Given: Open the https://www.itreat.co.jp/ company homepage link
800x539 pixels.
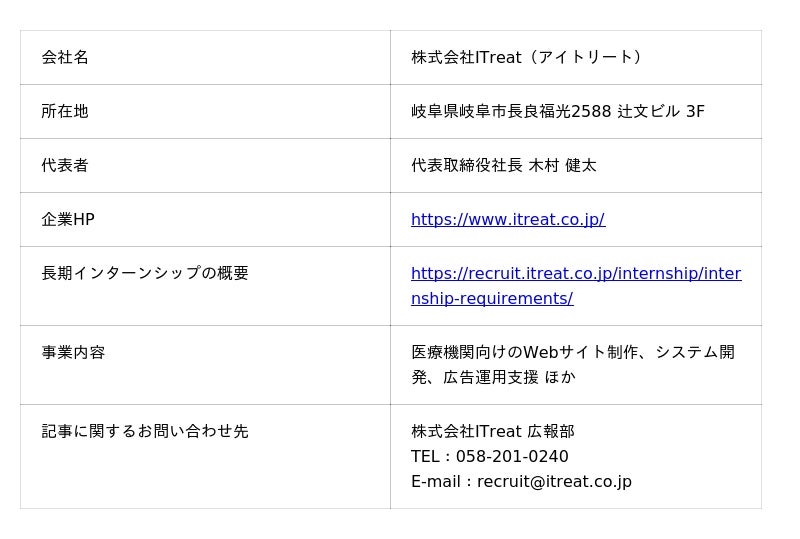Looking at the screenshot, I should point(507,219).
